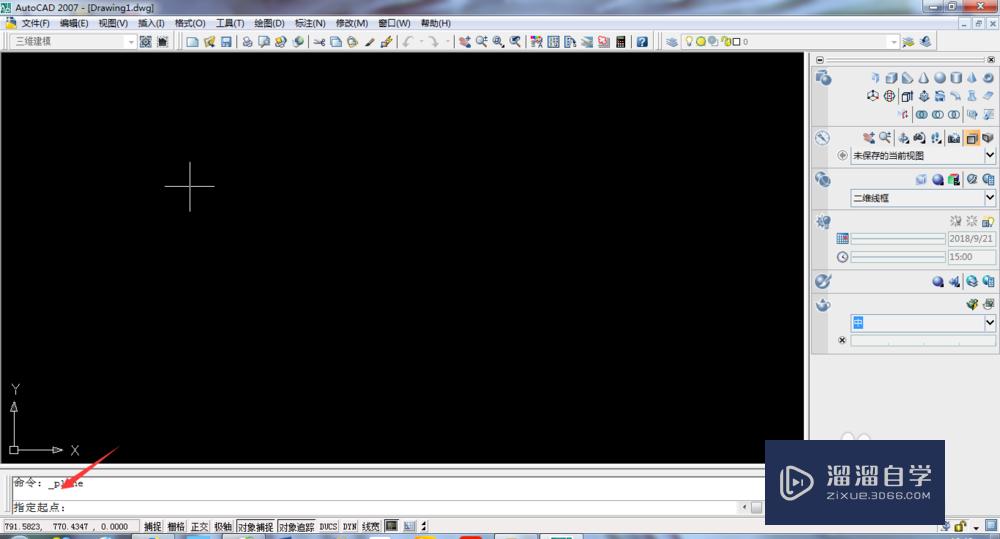
Task: Open the 绘图(D) menu
Action: click(269, 23)
